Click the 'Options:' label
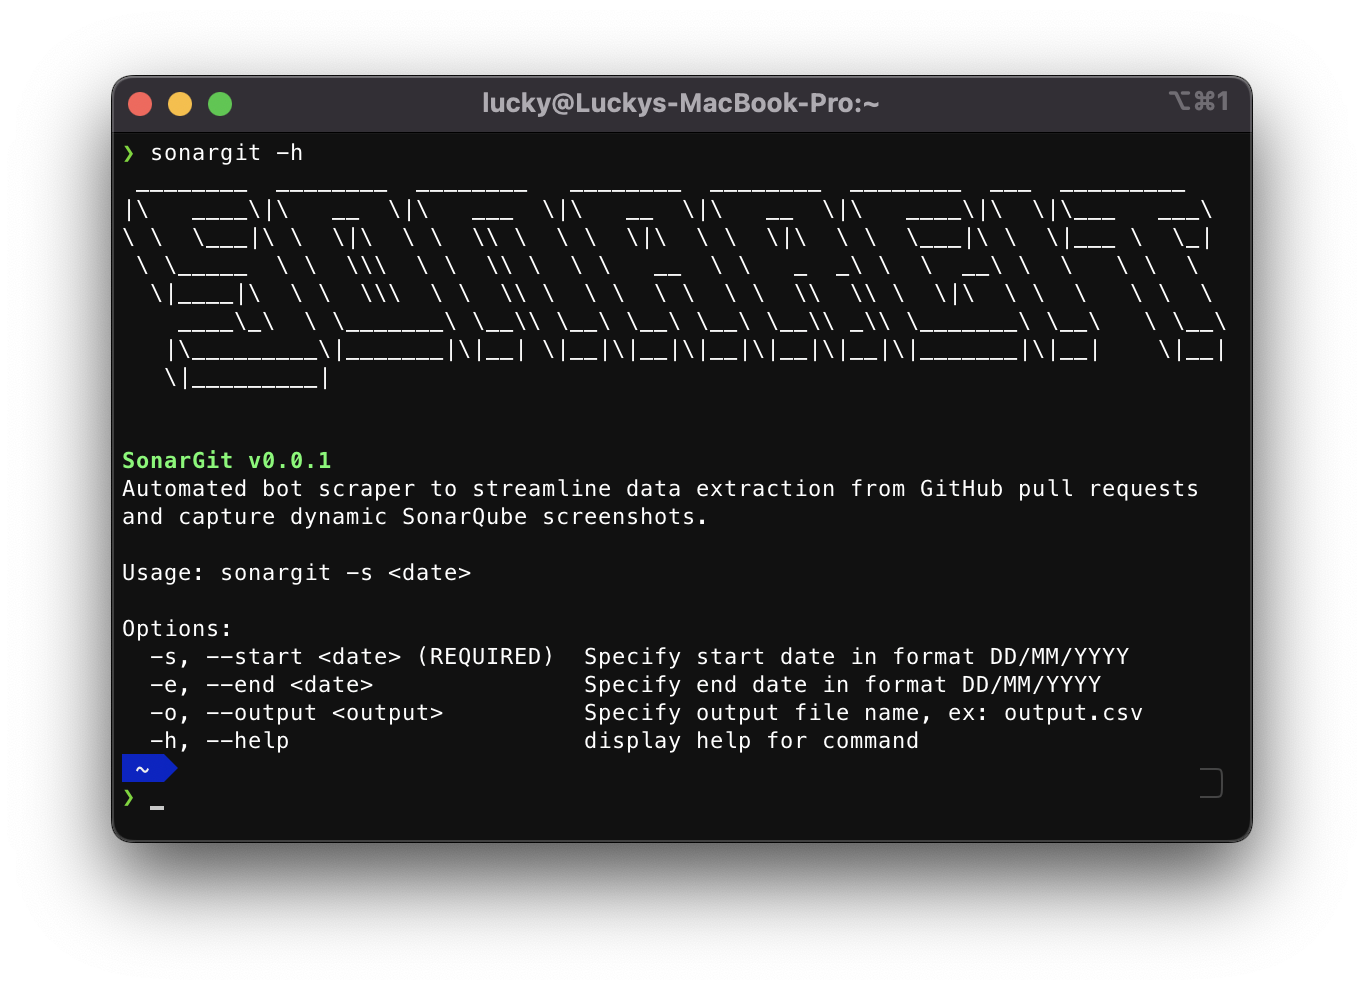The width and height of the screenshot is (1364, 990). (x=177, y=629)
